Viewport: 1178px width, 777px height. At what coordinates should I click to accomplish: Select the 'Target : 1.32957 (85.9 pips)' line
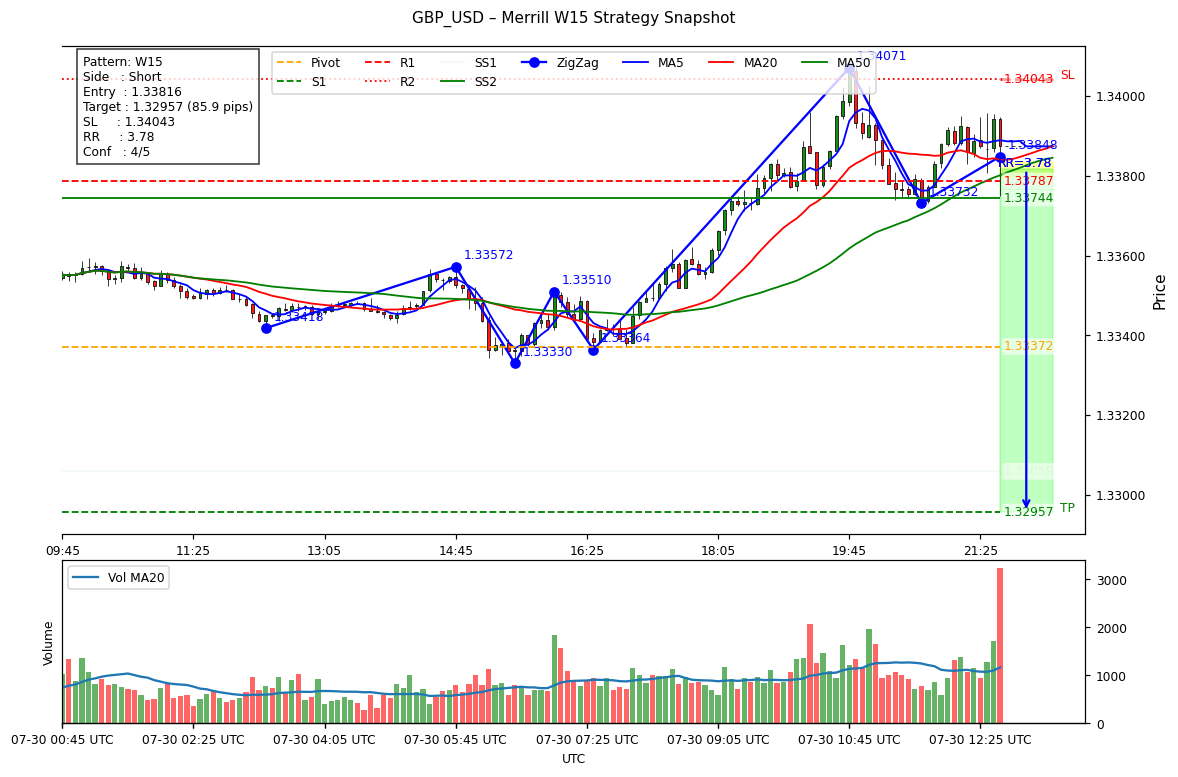click(168, 107)
